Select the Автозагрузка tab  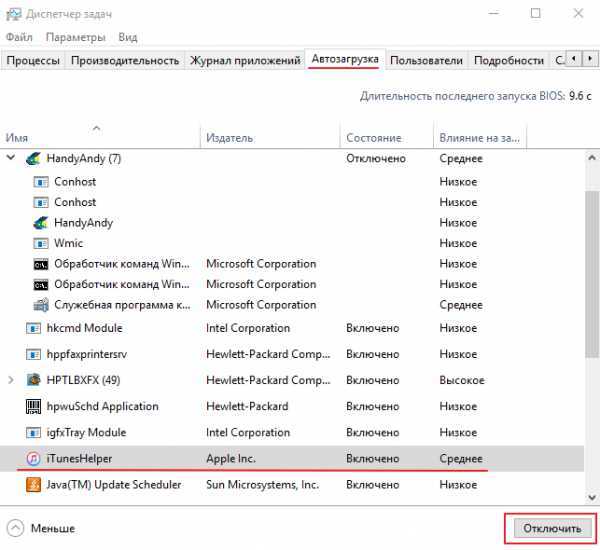(345, 59)
